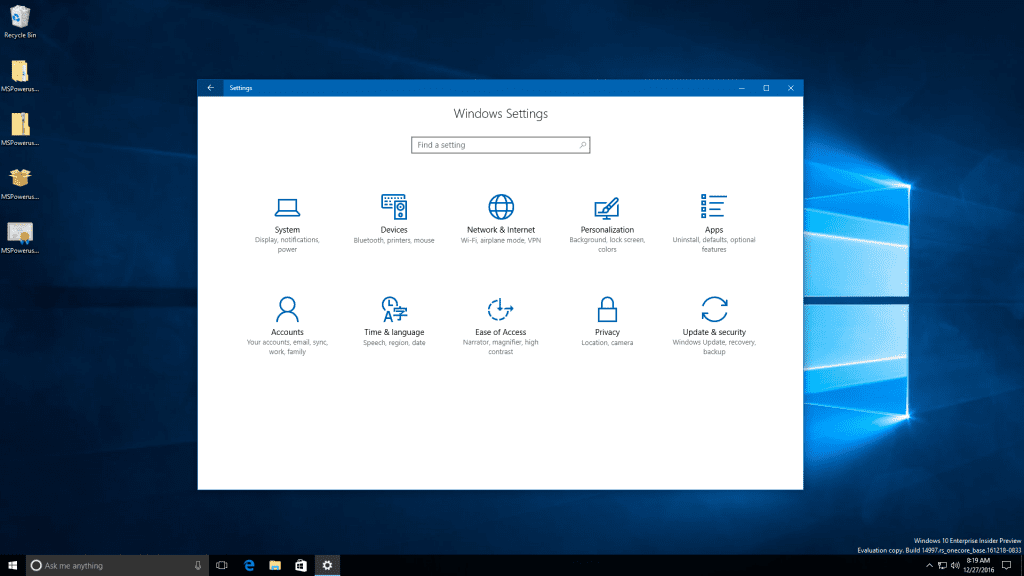
Task: Open Network & Internet settings
Action: 501,220
